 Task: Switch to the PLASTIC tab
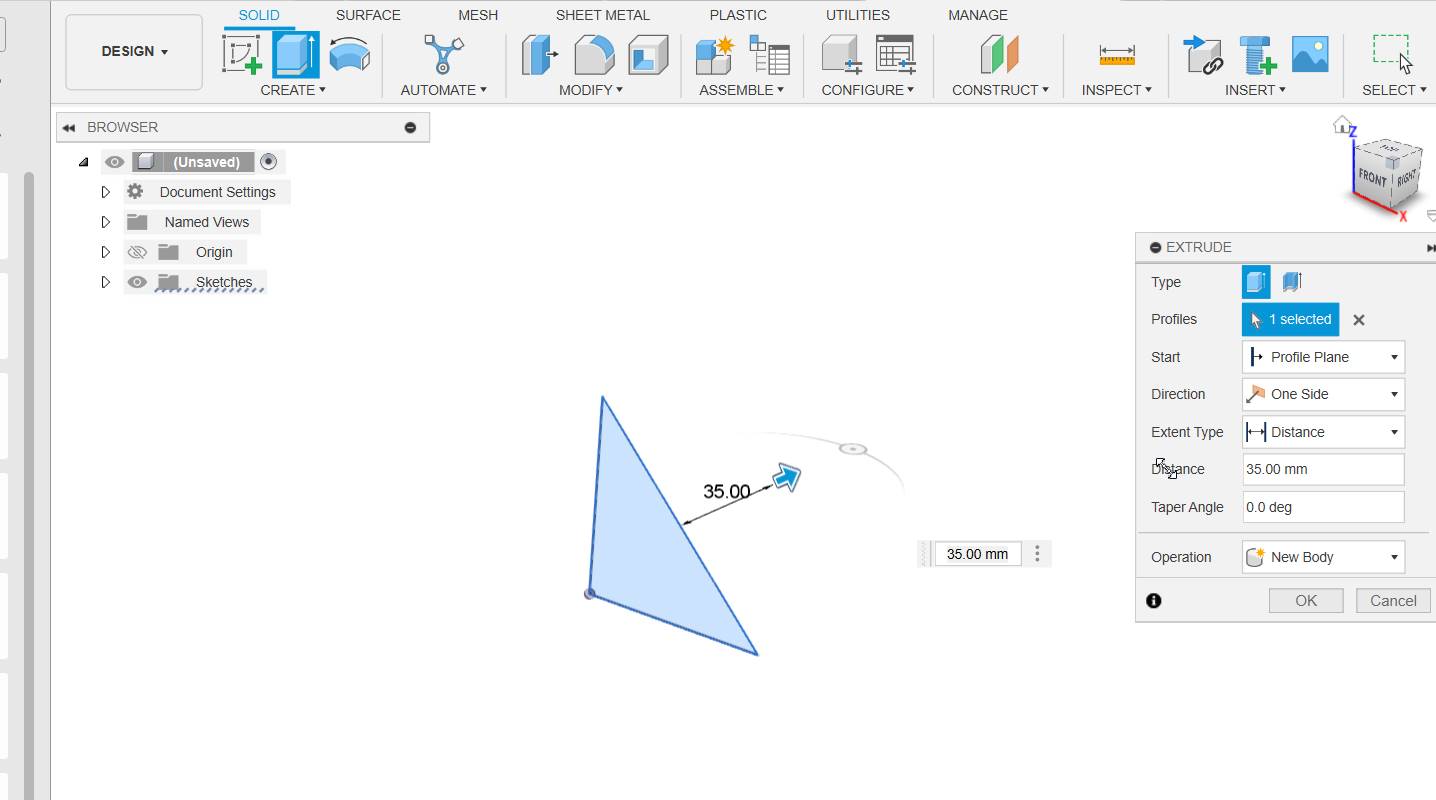click(x=738, y=15)
